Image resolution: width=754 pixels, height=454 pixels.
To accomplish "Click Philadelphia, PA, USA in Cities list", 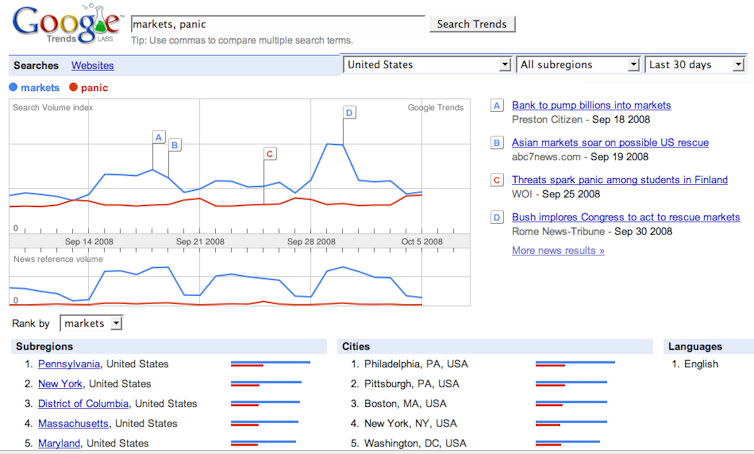I will (416, 364).
